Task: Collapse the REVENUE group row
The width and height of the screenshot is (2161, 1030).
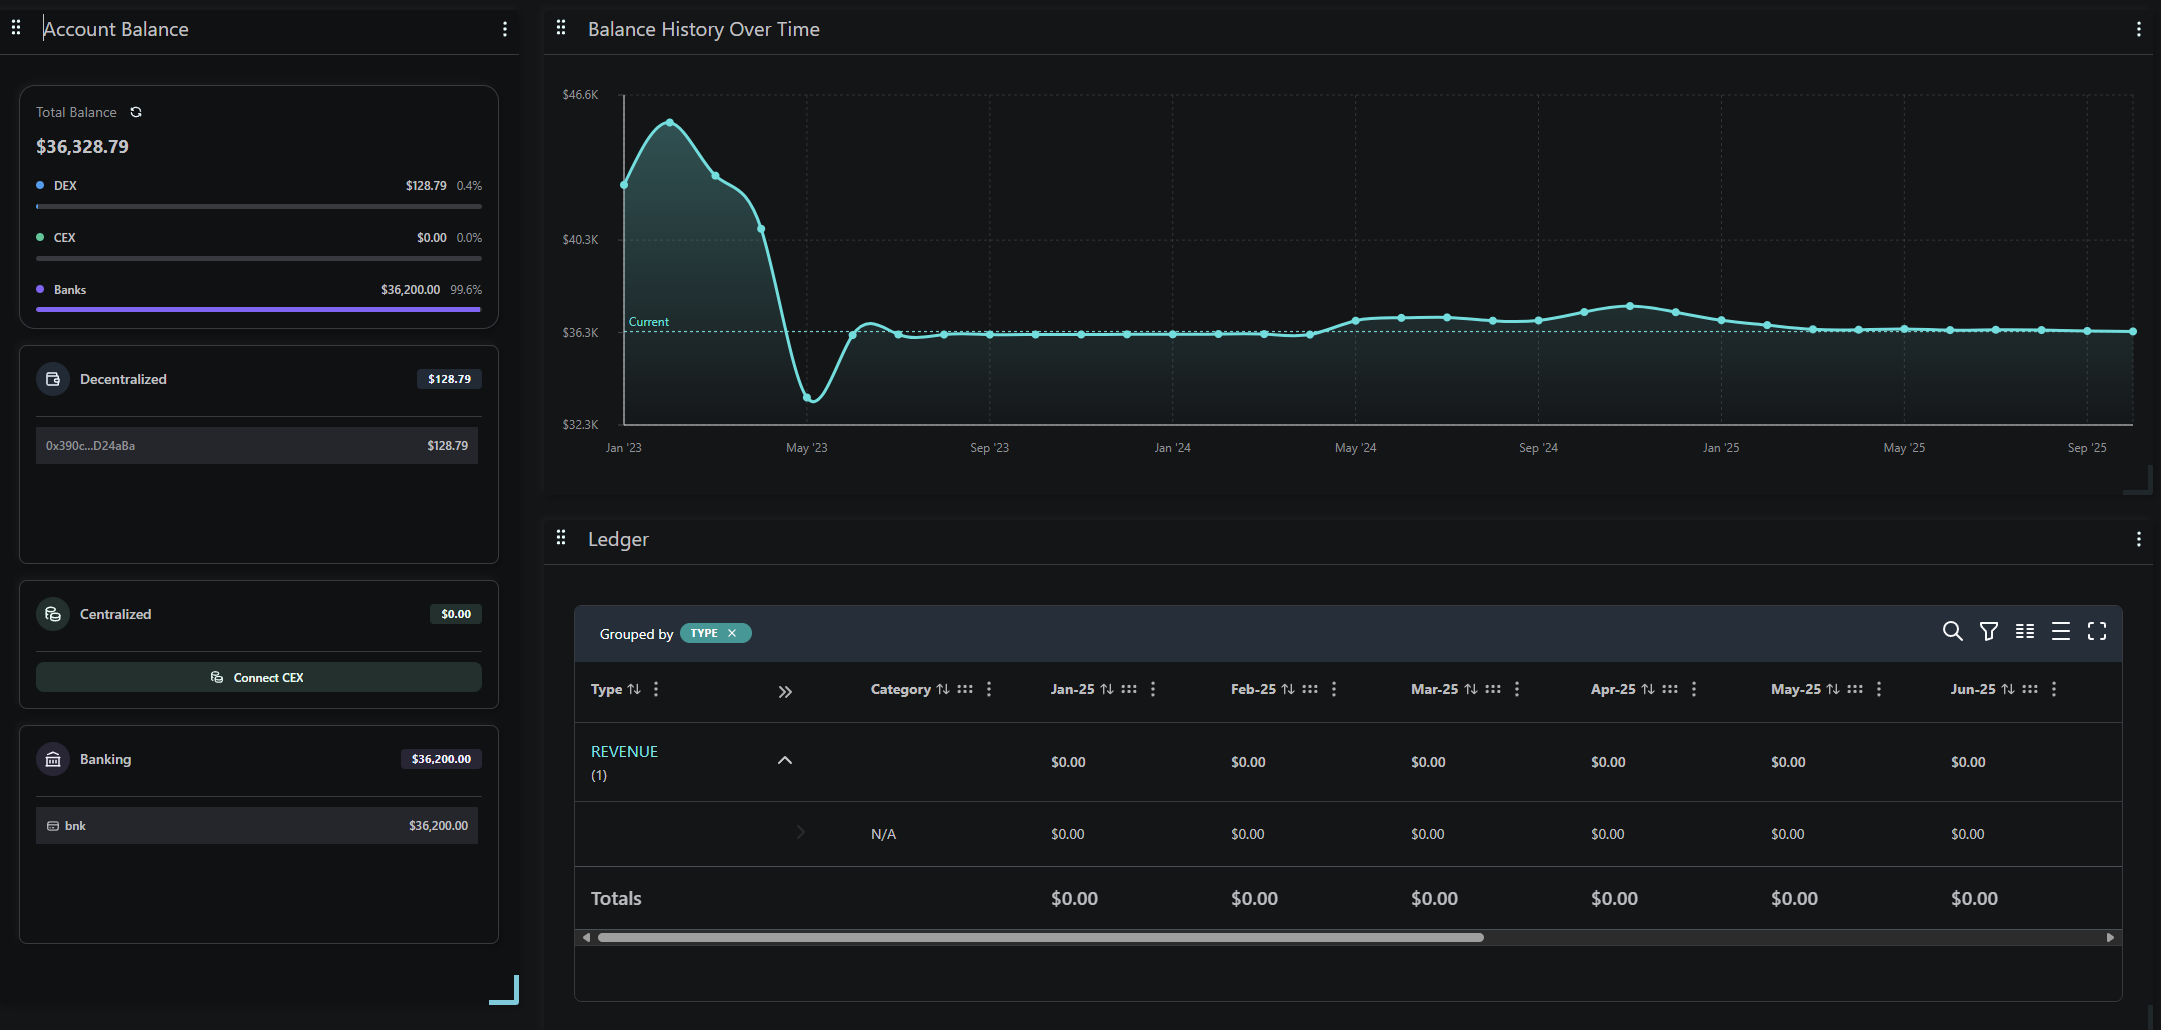Action: coord(785,760)
